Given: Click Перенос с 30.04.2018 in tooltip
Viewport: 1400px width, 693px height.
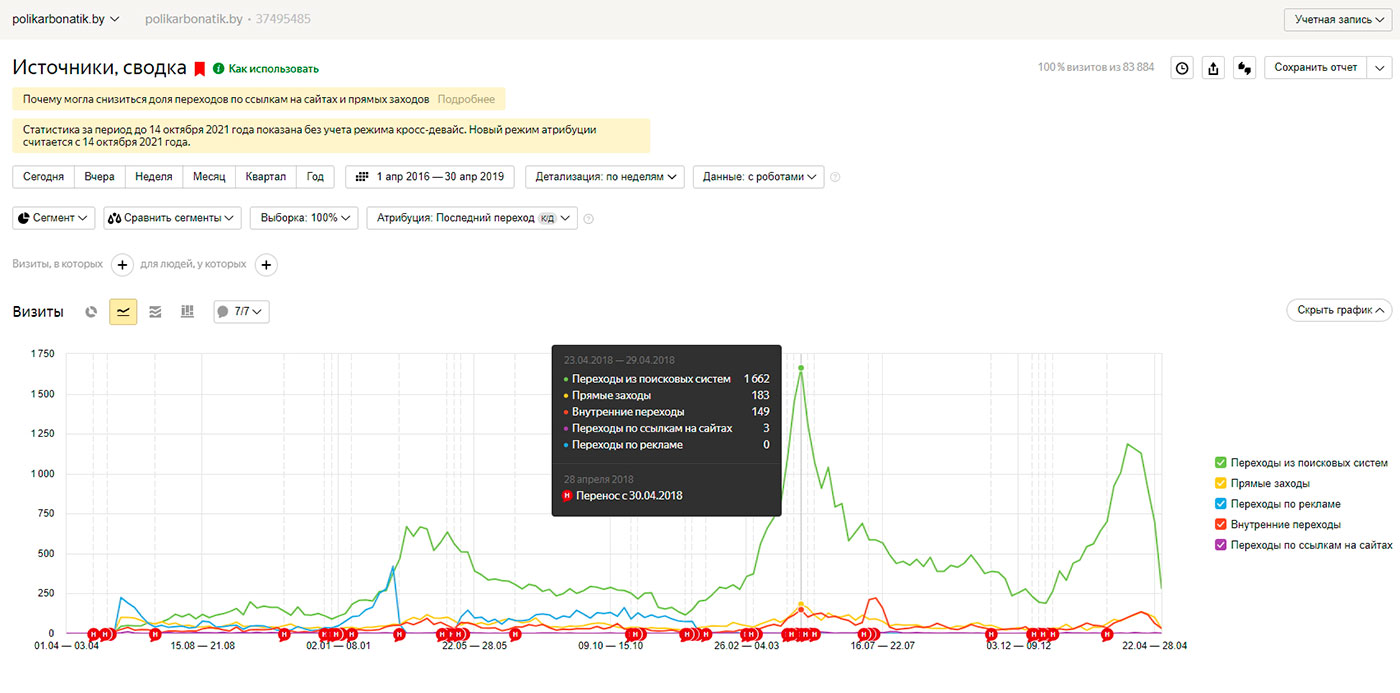Looking at the screenshot, I should (629, 496).
